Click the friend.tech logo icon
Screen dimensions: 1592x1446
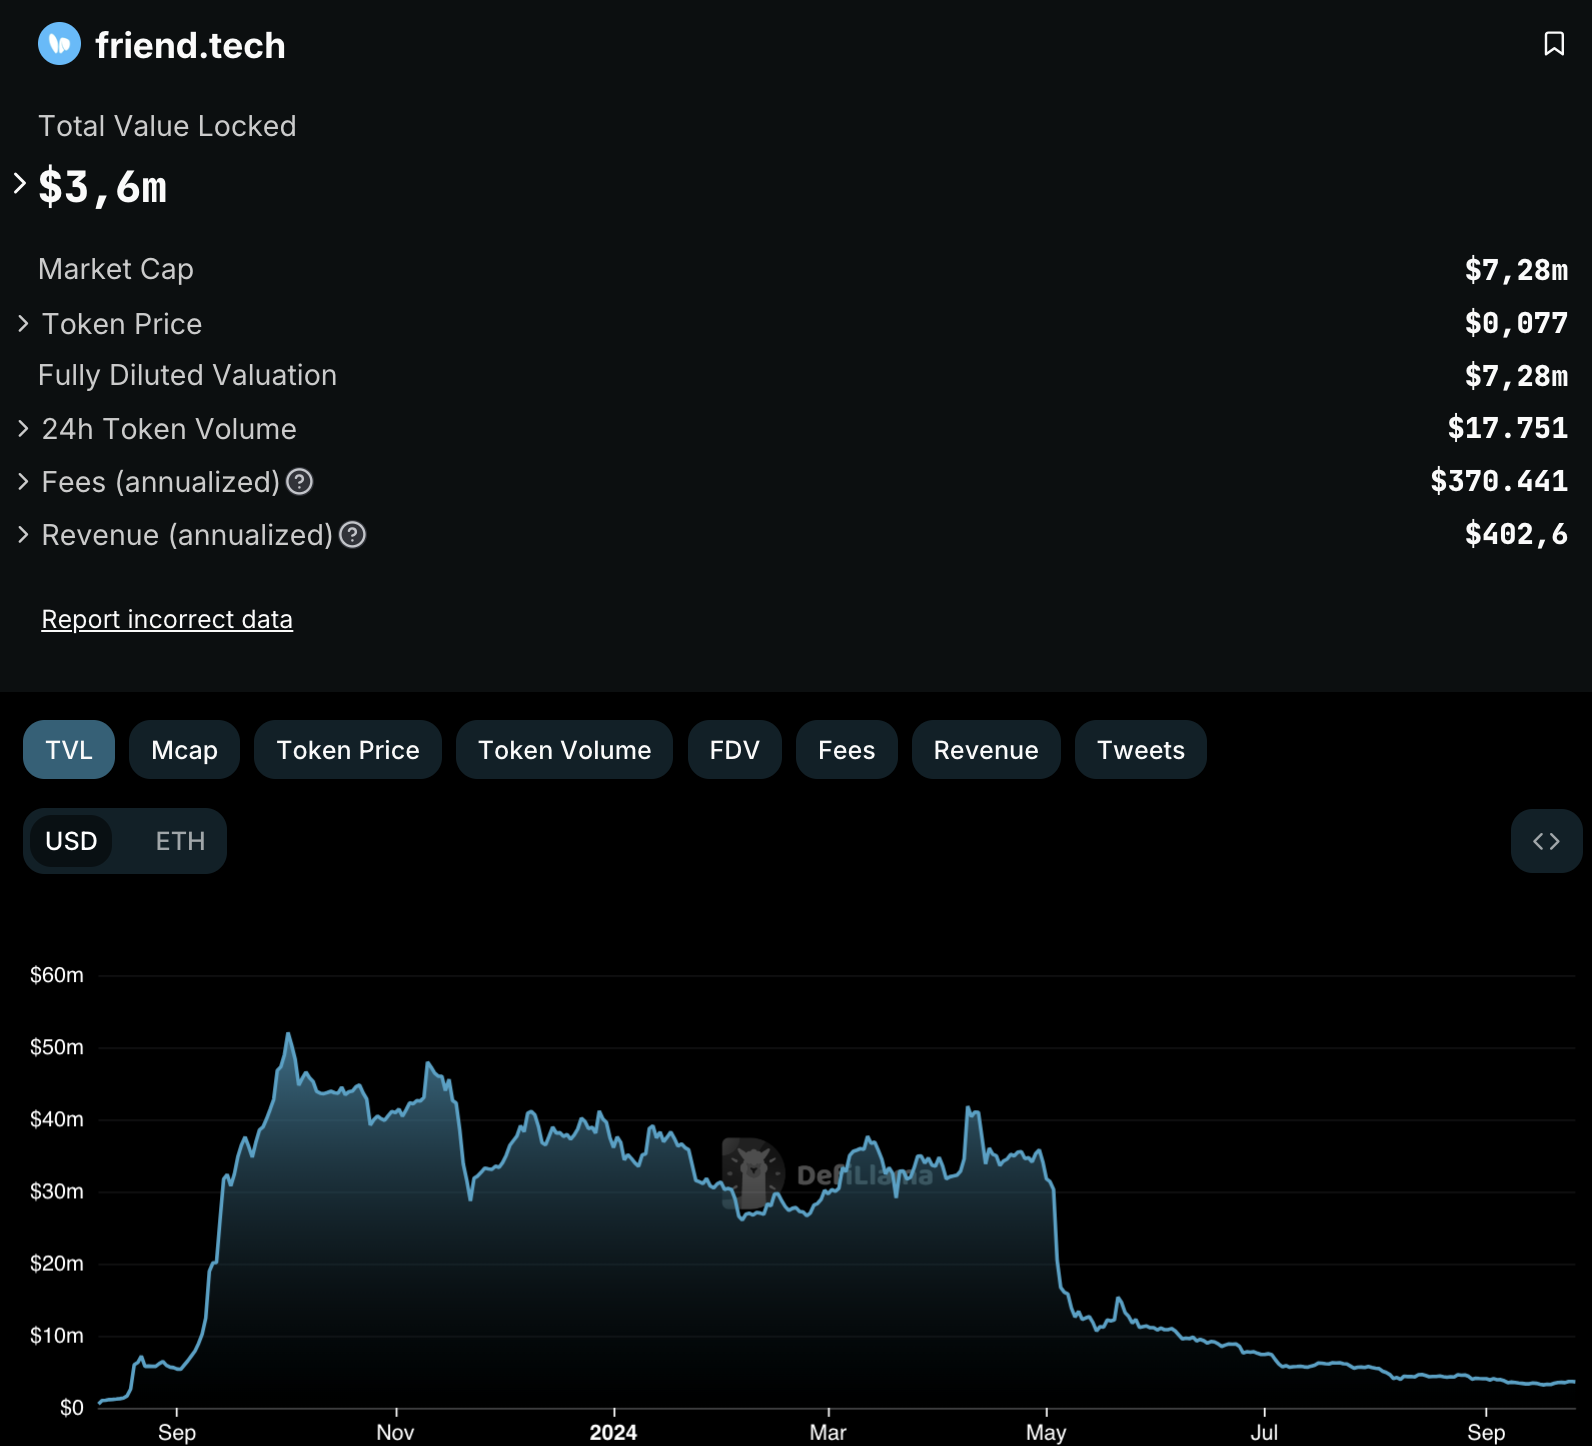tap(59, 44)
